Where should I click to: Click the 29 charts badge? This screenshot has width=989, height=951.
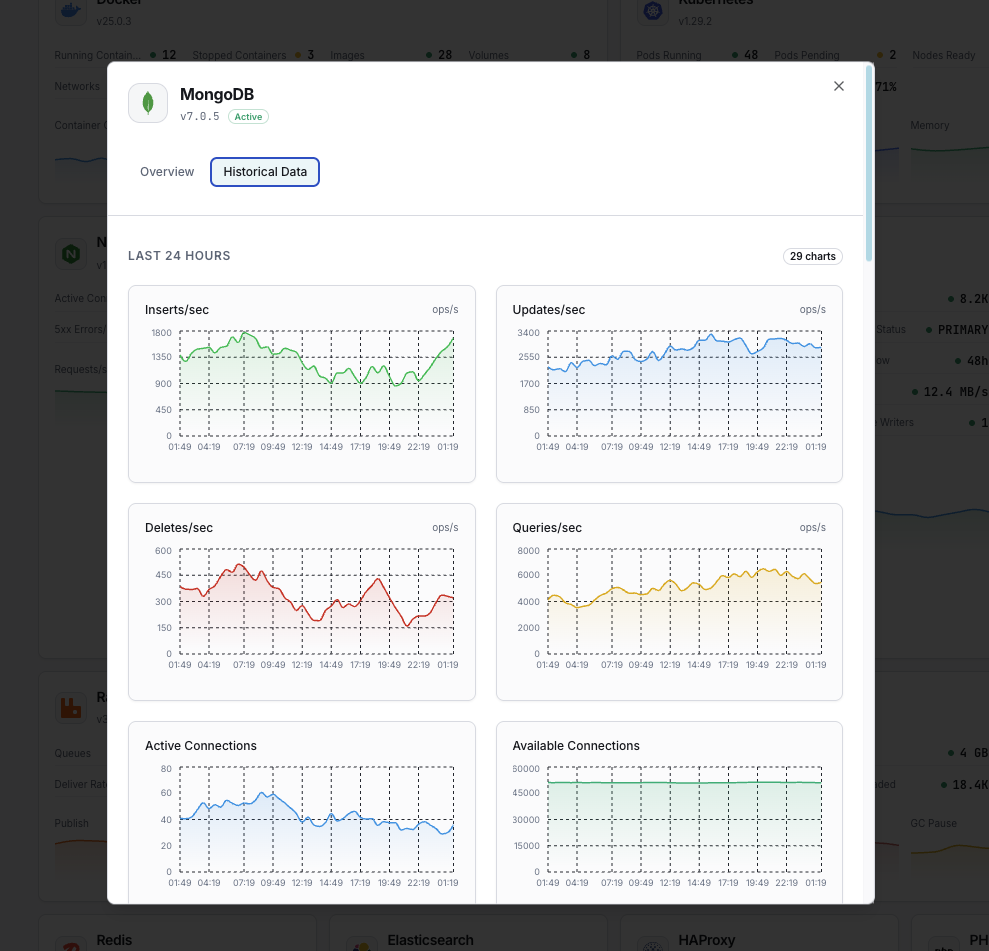tap(812, 256)
